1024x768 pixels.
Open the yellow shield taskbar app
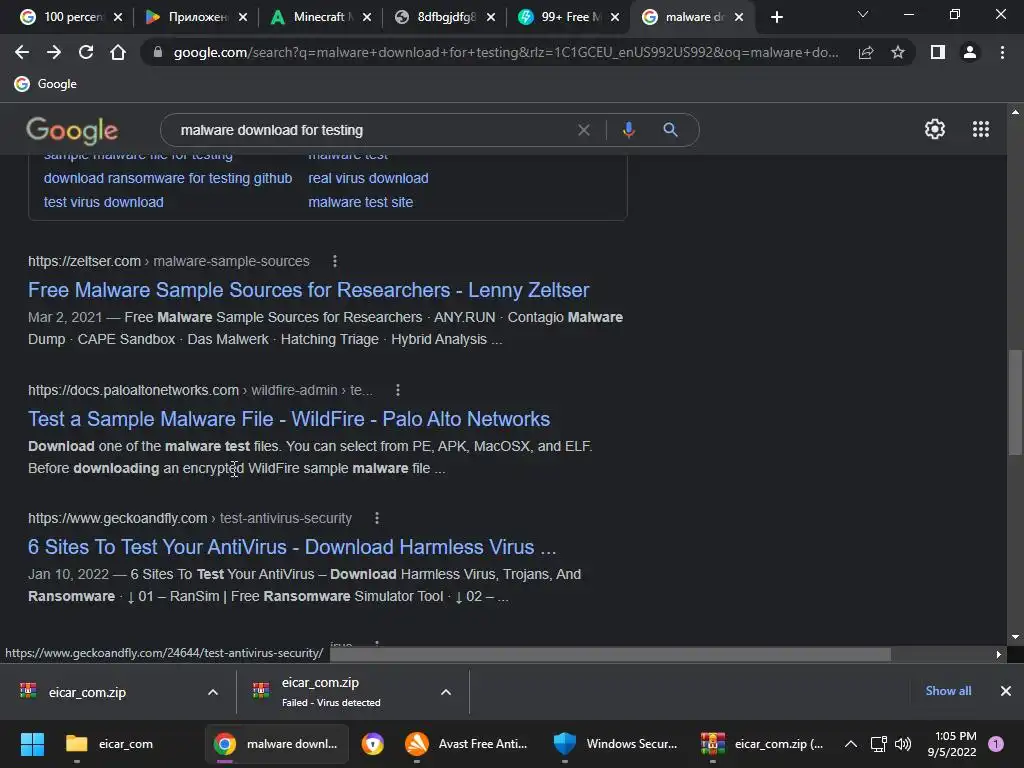(x=373, y=744)
